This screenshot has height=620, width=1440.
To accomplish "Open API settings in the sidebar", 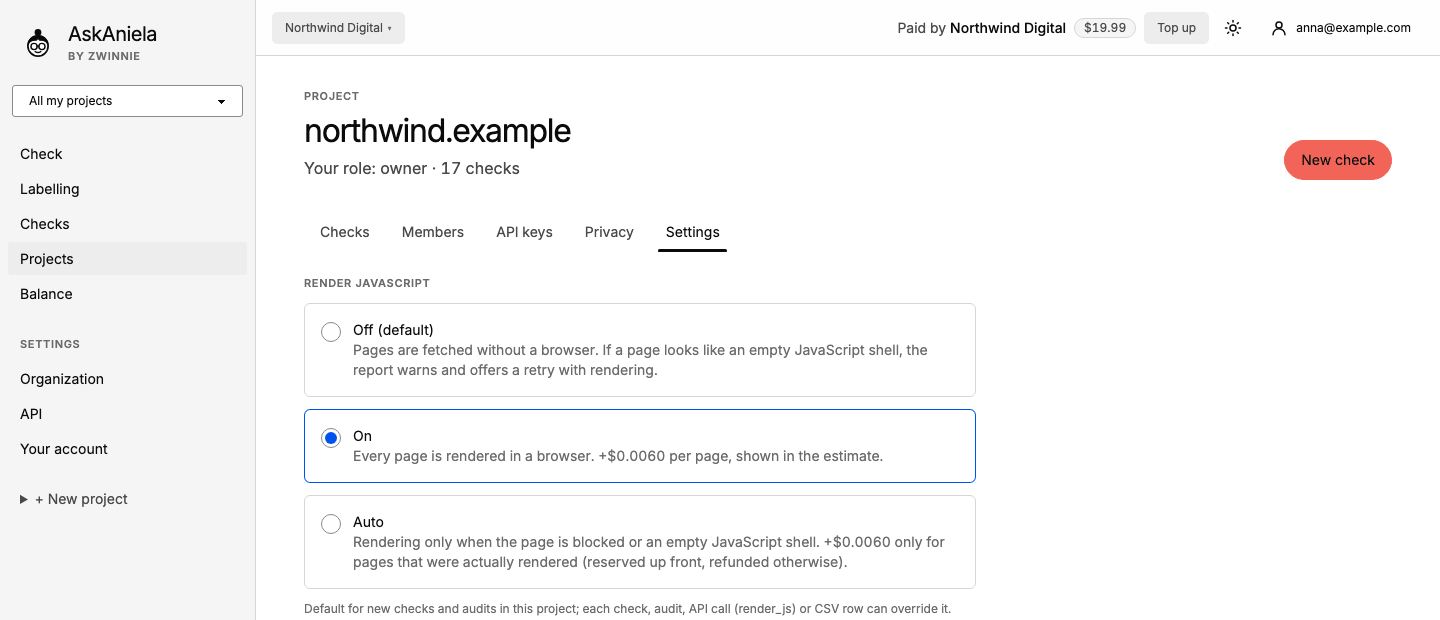I will point(127,414).
